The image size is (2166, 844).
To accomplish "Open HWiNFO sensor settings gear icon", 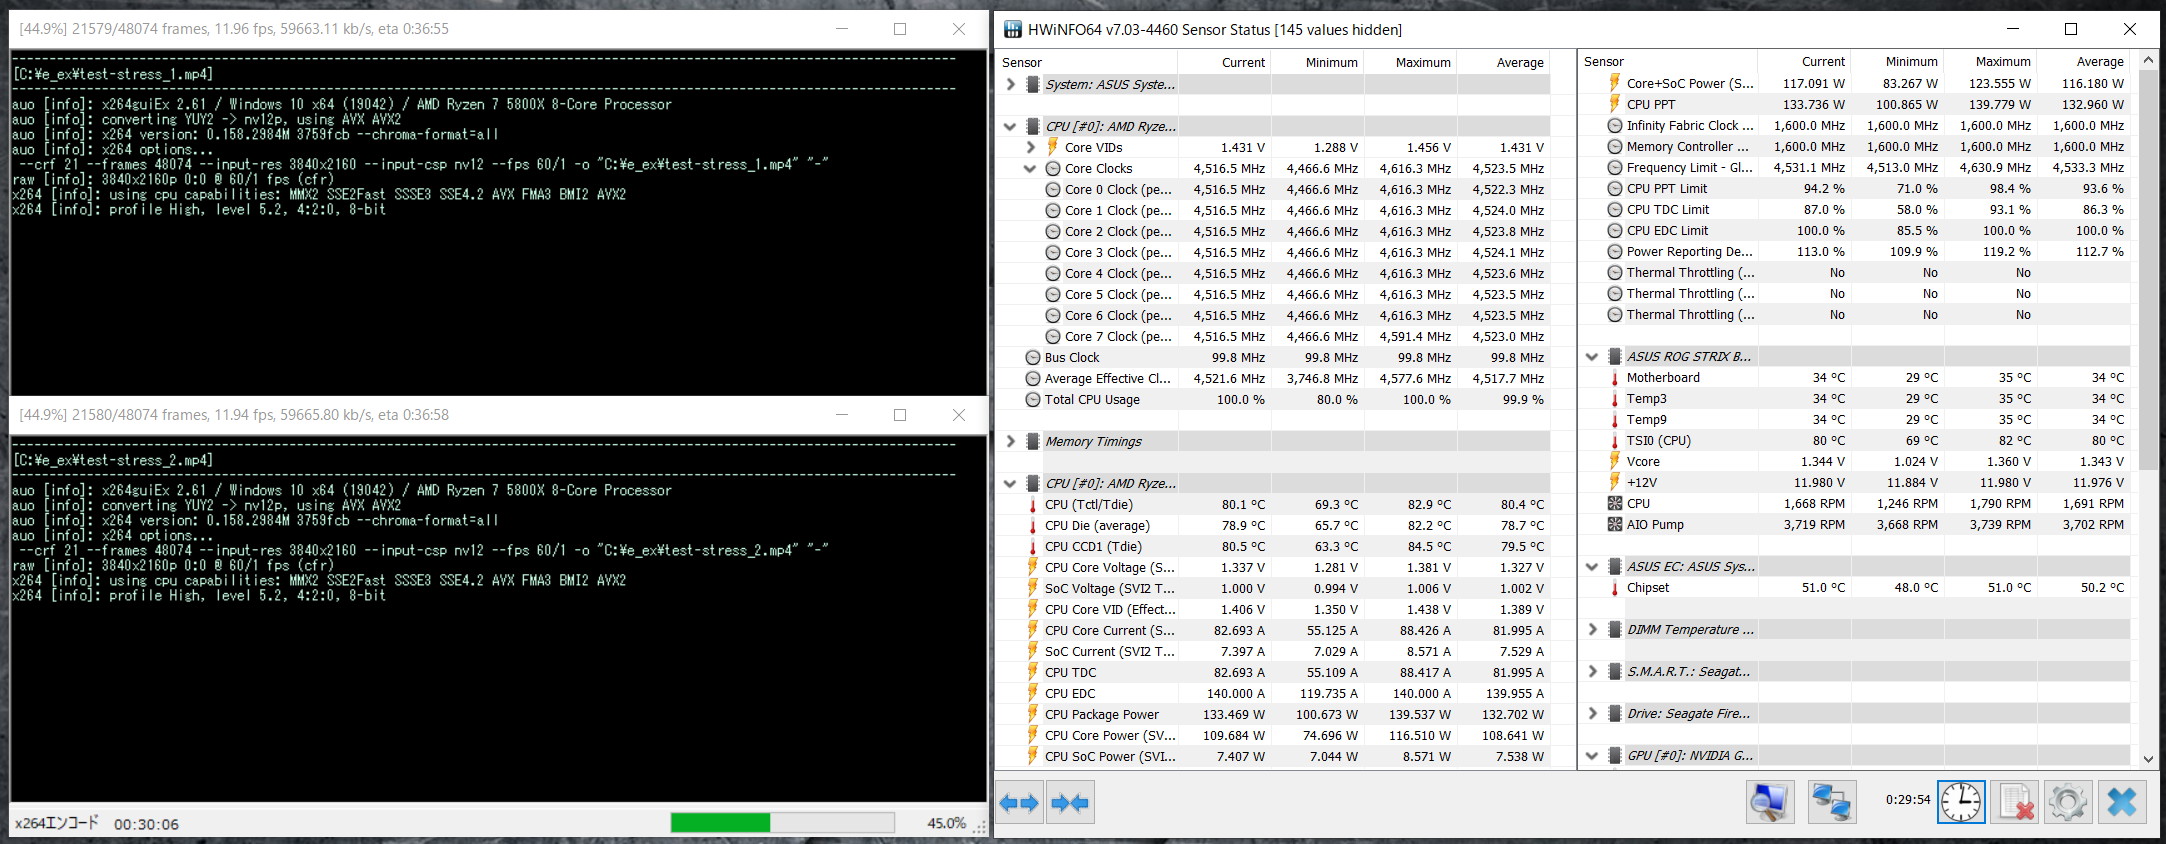I will coord(2068,802).
